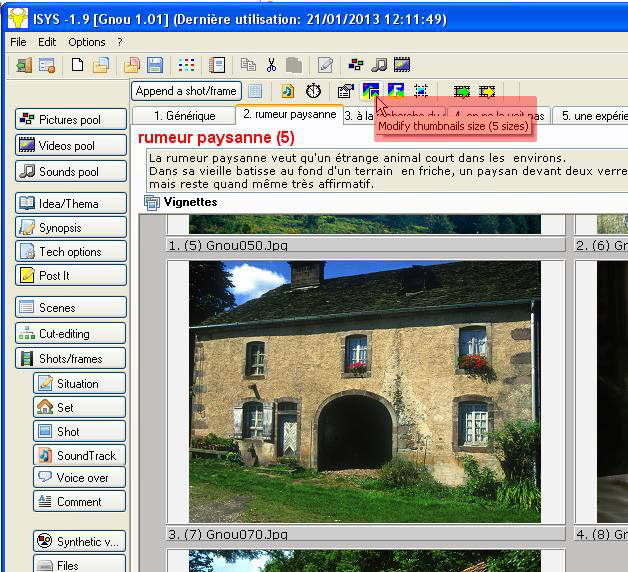Open the Synopsis section
The image size is (628, 572).
tap(71, 228)
